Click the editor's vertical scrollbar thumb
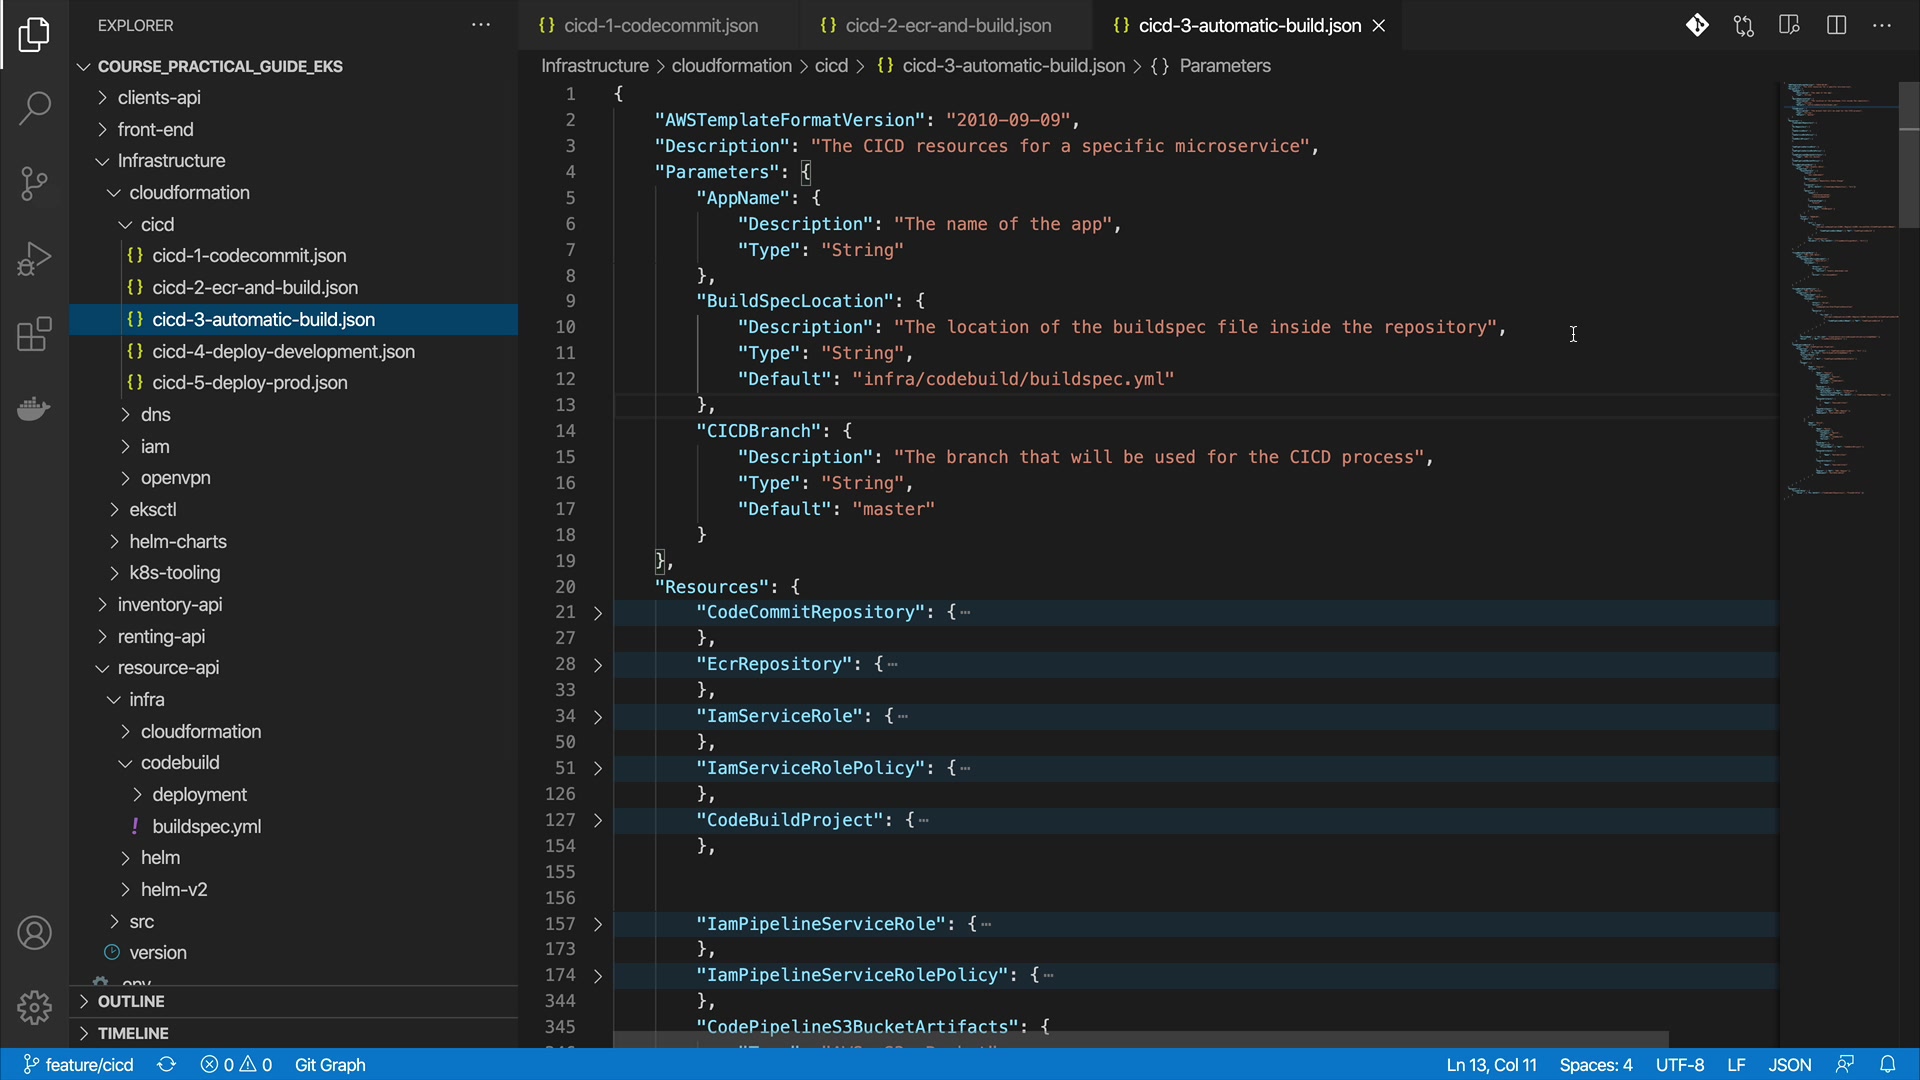The width and height of the screenshot is (1920, 1080). 1909,155
